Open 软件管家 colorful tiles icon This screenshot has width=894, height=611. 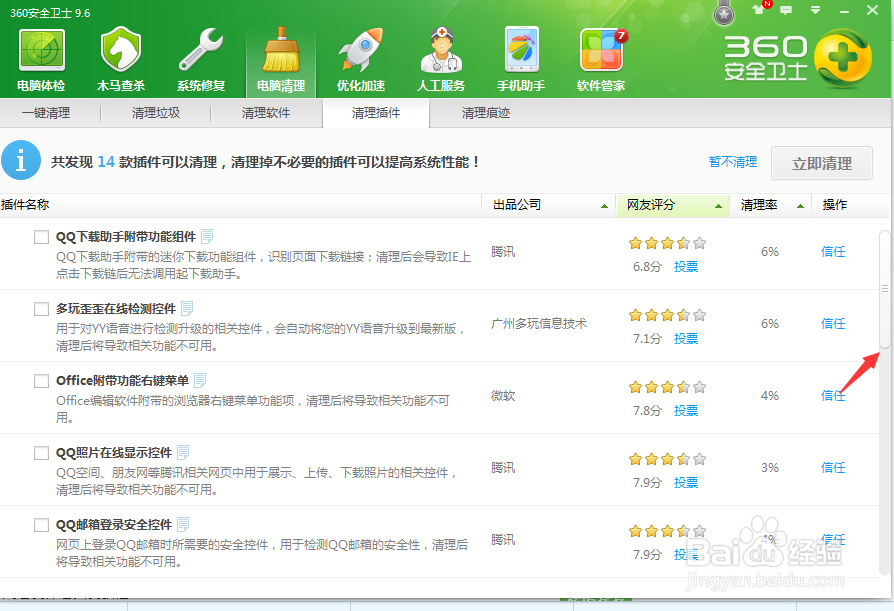(x=602, y=50)
